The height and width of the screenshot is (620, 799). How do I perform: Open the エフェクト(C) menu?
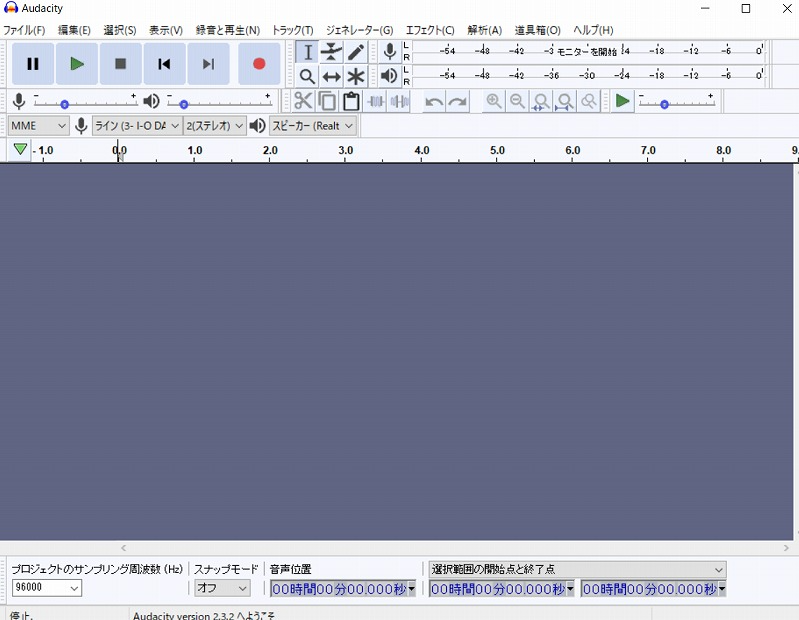tap(429, 30)
